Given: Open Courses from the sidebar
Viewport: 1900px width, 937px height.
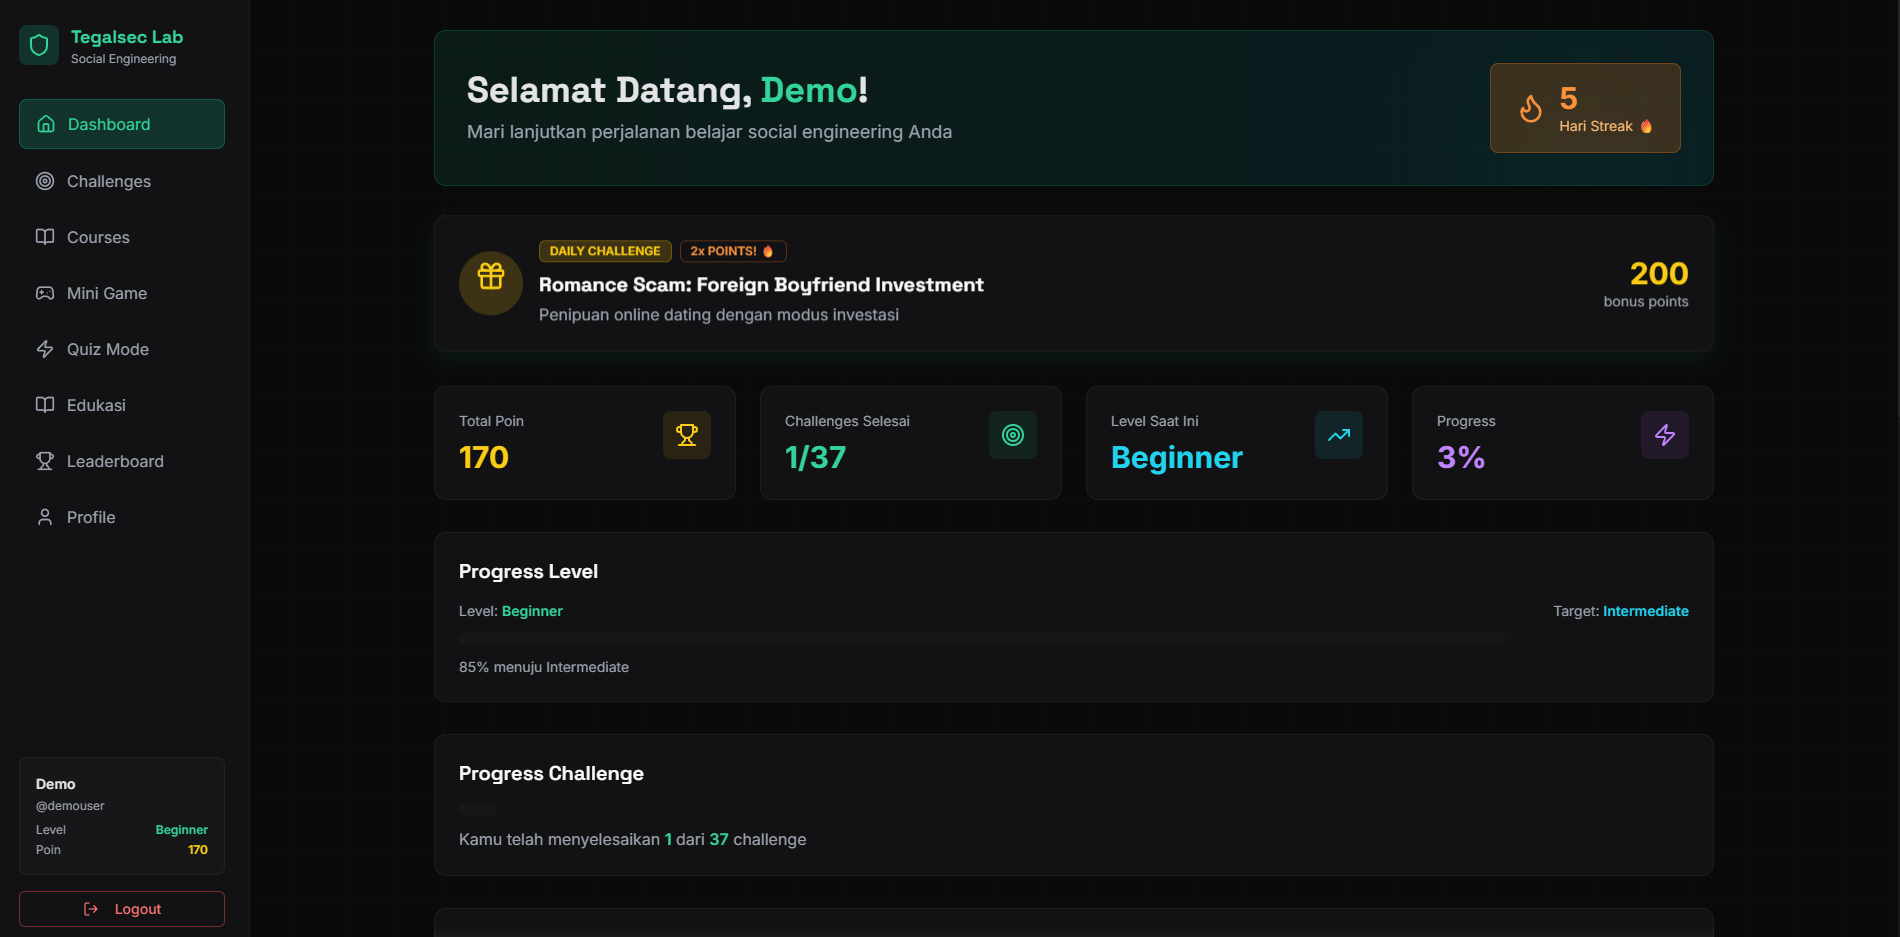Looking at the screenshot, I should point(98,237).
